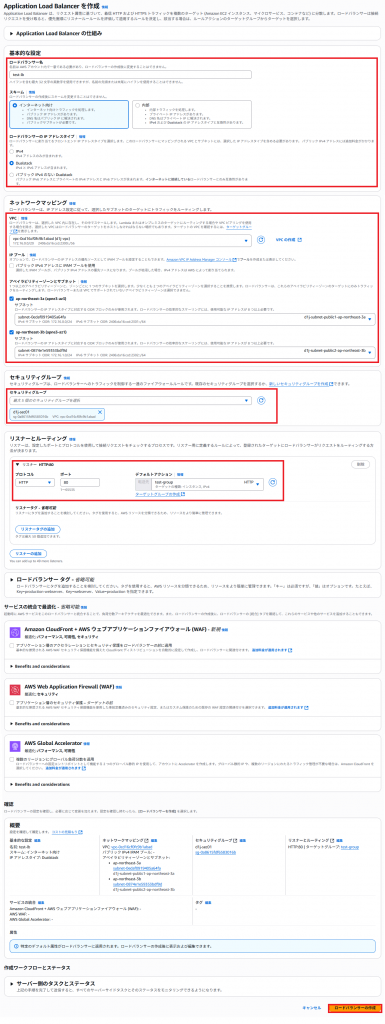This screenshot has height=1024, width=385.
Task: Toggle the ap-northeast-3b availability zone checkbox
Action: (12, 332)
